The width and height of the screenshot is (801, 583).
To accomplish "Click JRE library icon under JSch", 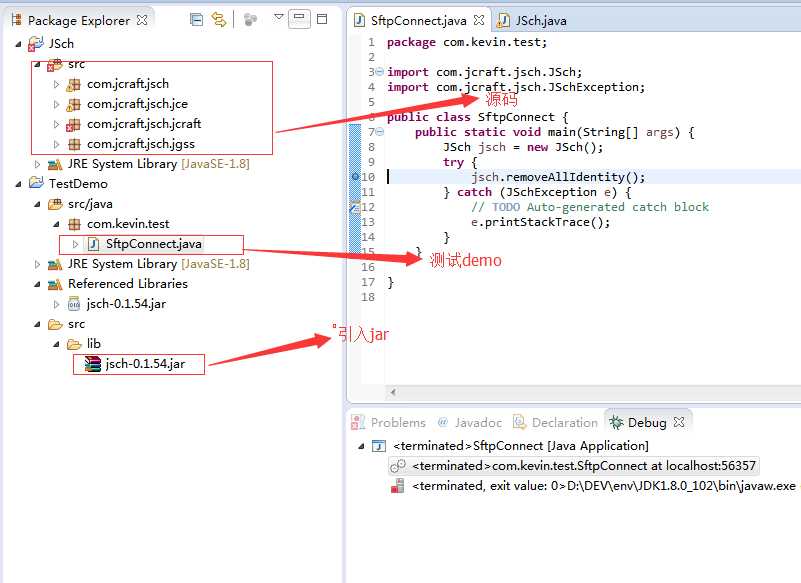I will point(55,165).
